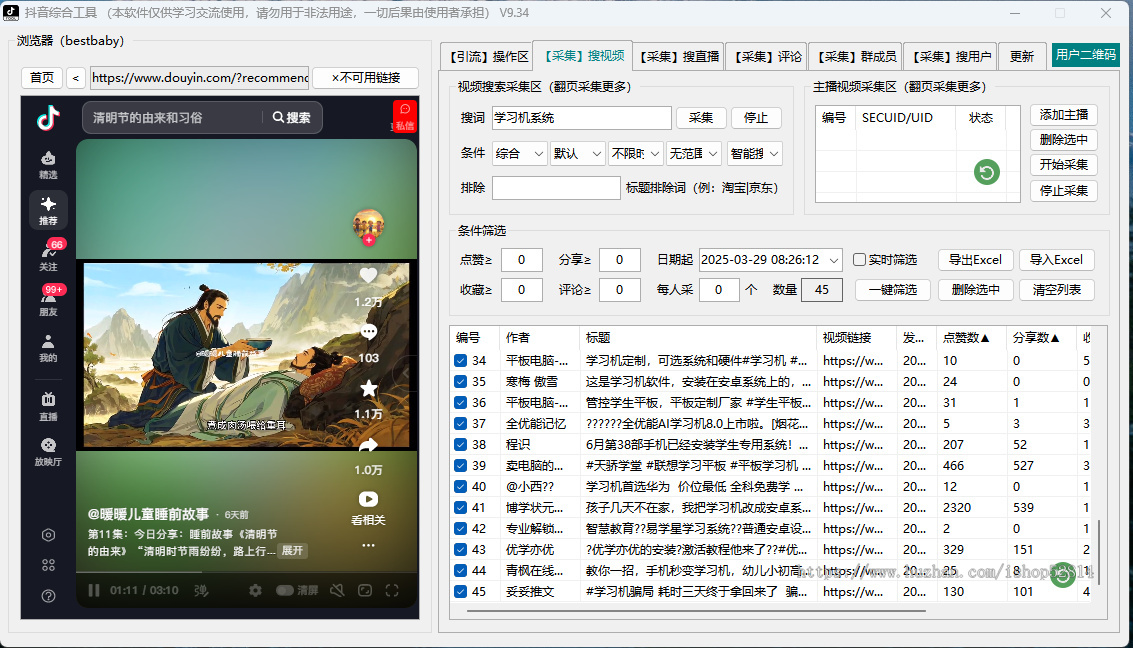The width and height of the screenshot is (1133, 648).
Task: Open the 综合 condition dropdown
Action: tap(520, 153)
